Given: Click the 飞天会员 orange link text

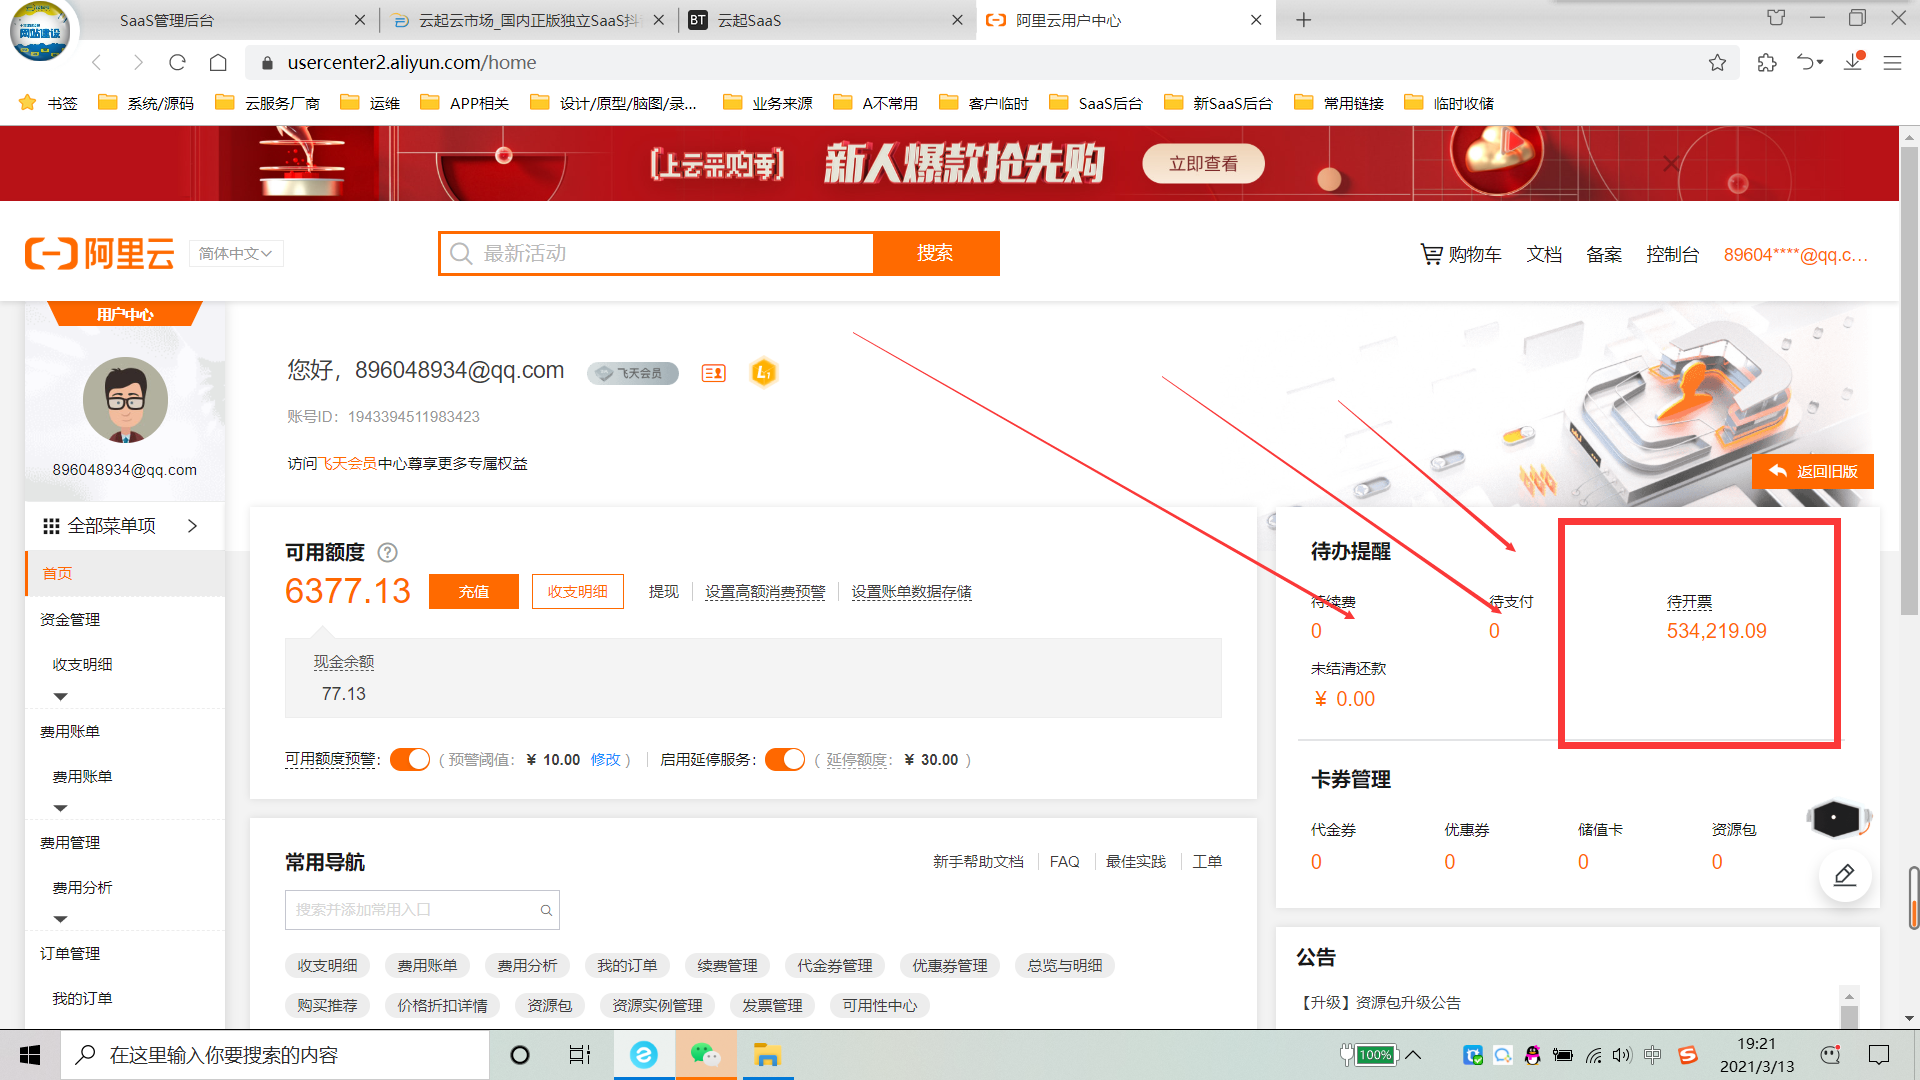Looking at the screenshot, I should tap(348, 464).
